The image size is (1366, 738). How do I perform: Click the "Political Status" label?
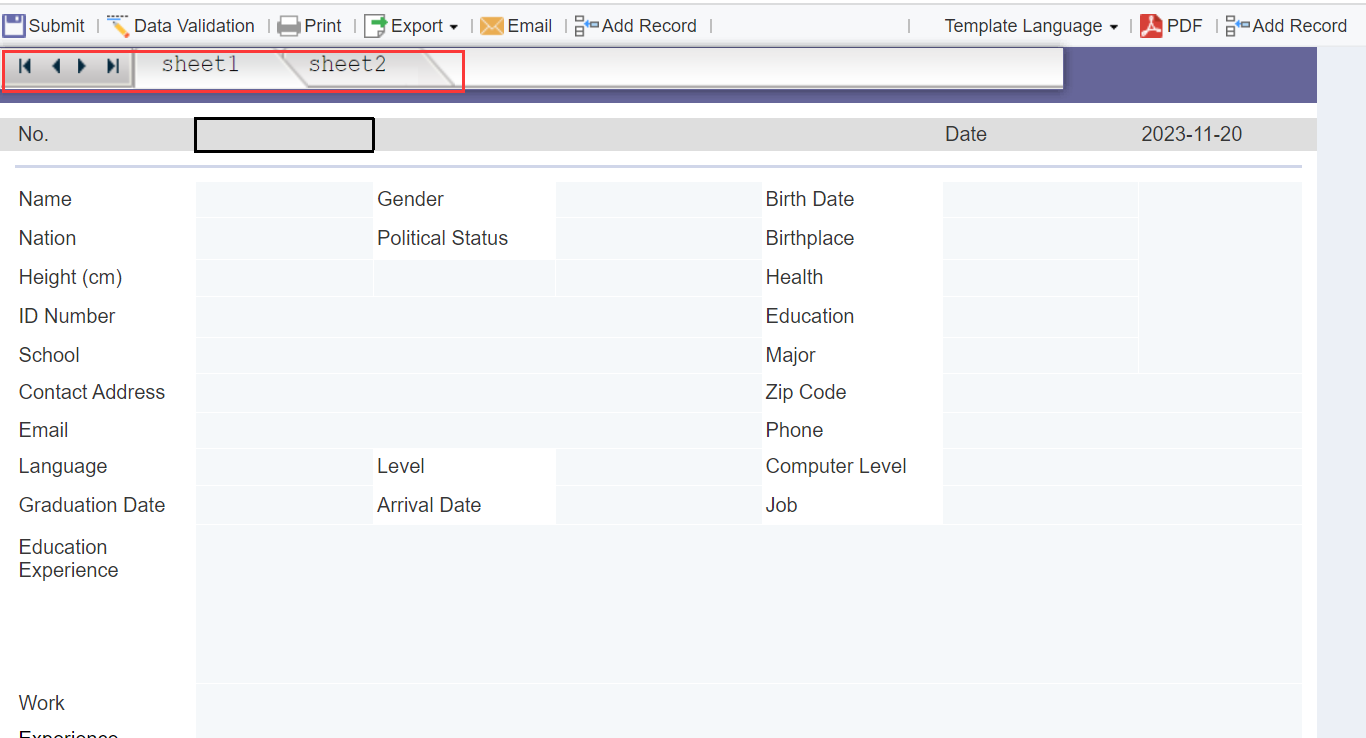click(x=443, y=239)
